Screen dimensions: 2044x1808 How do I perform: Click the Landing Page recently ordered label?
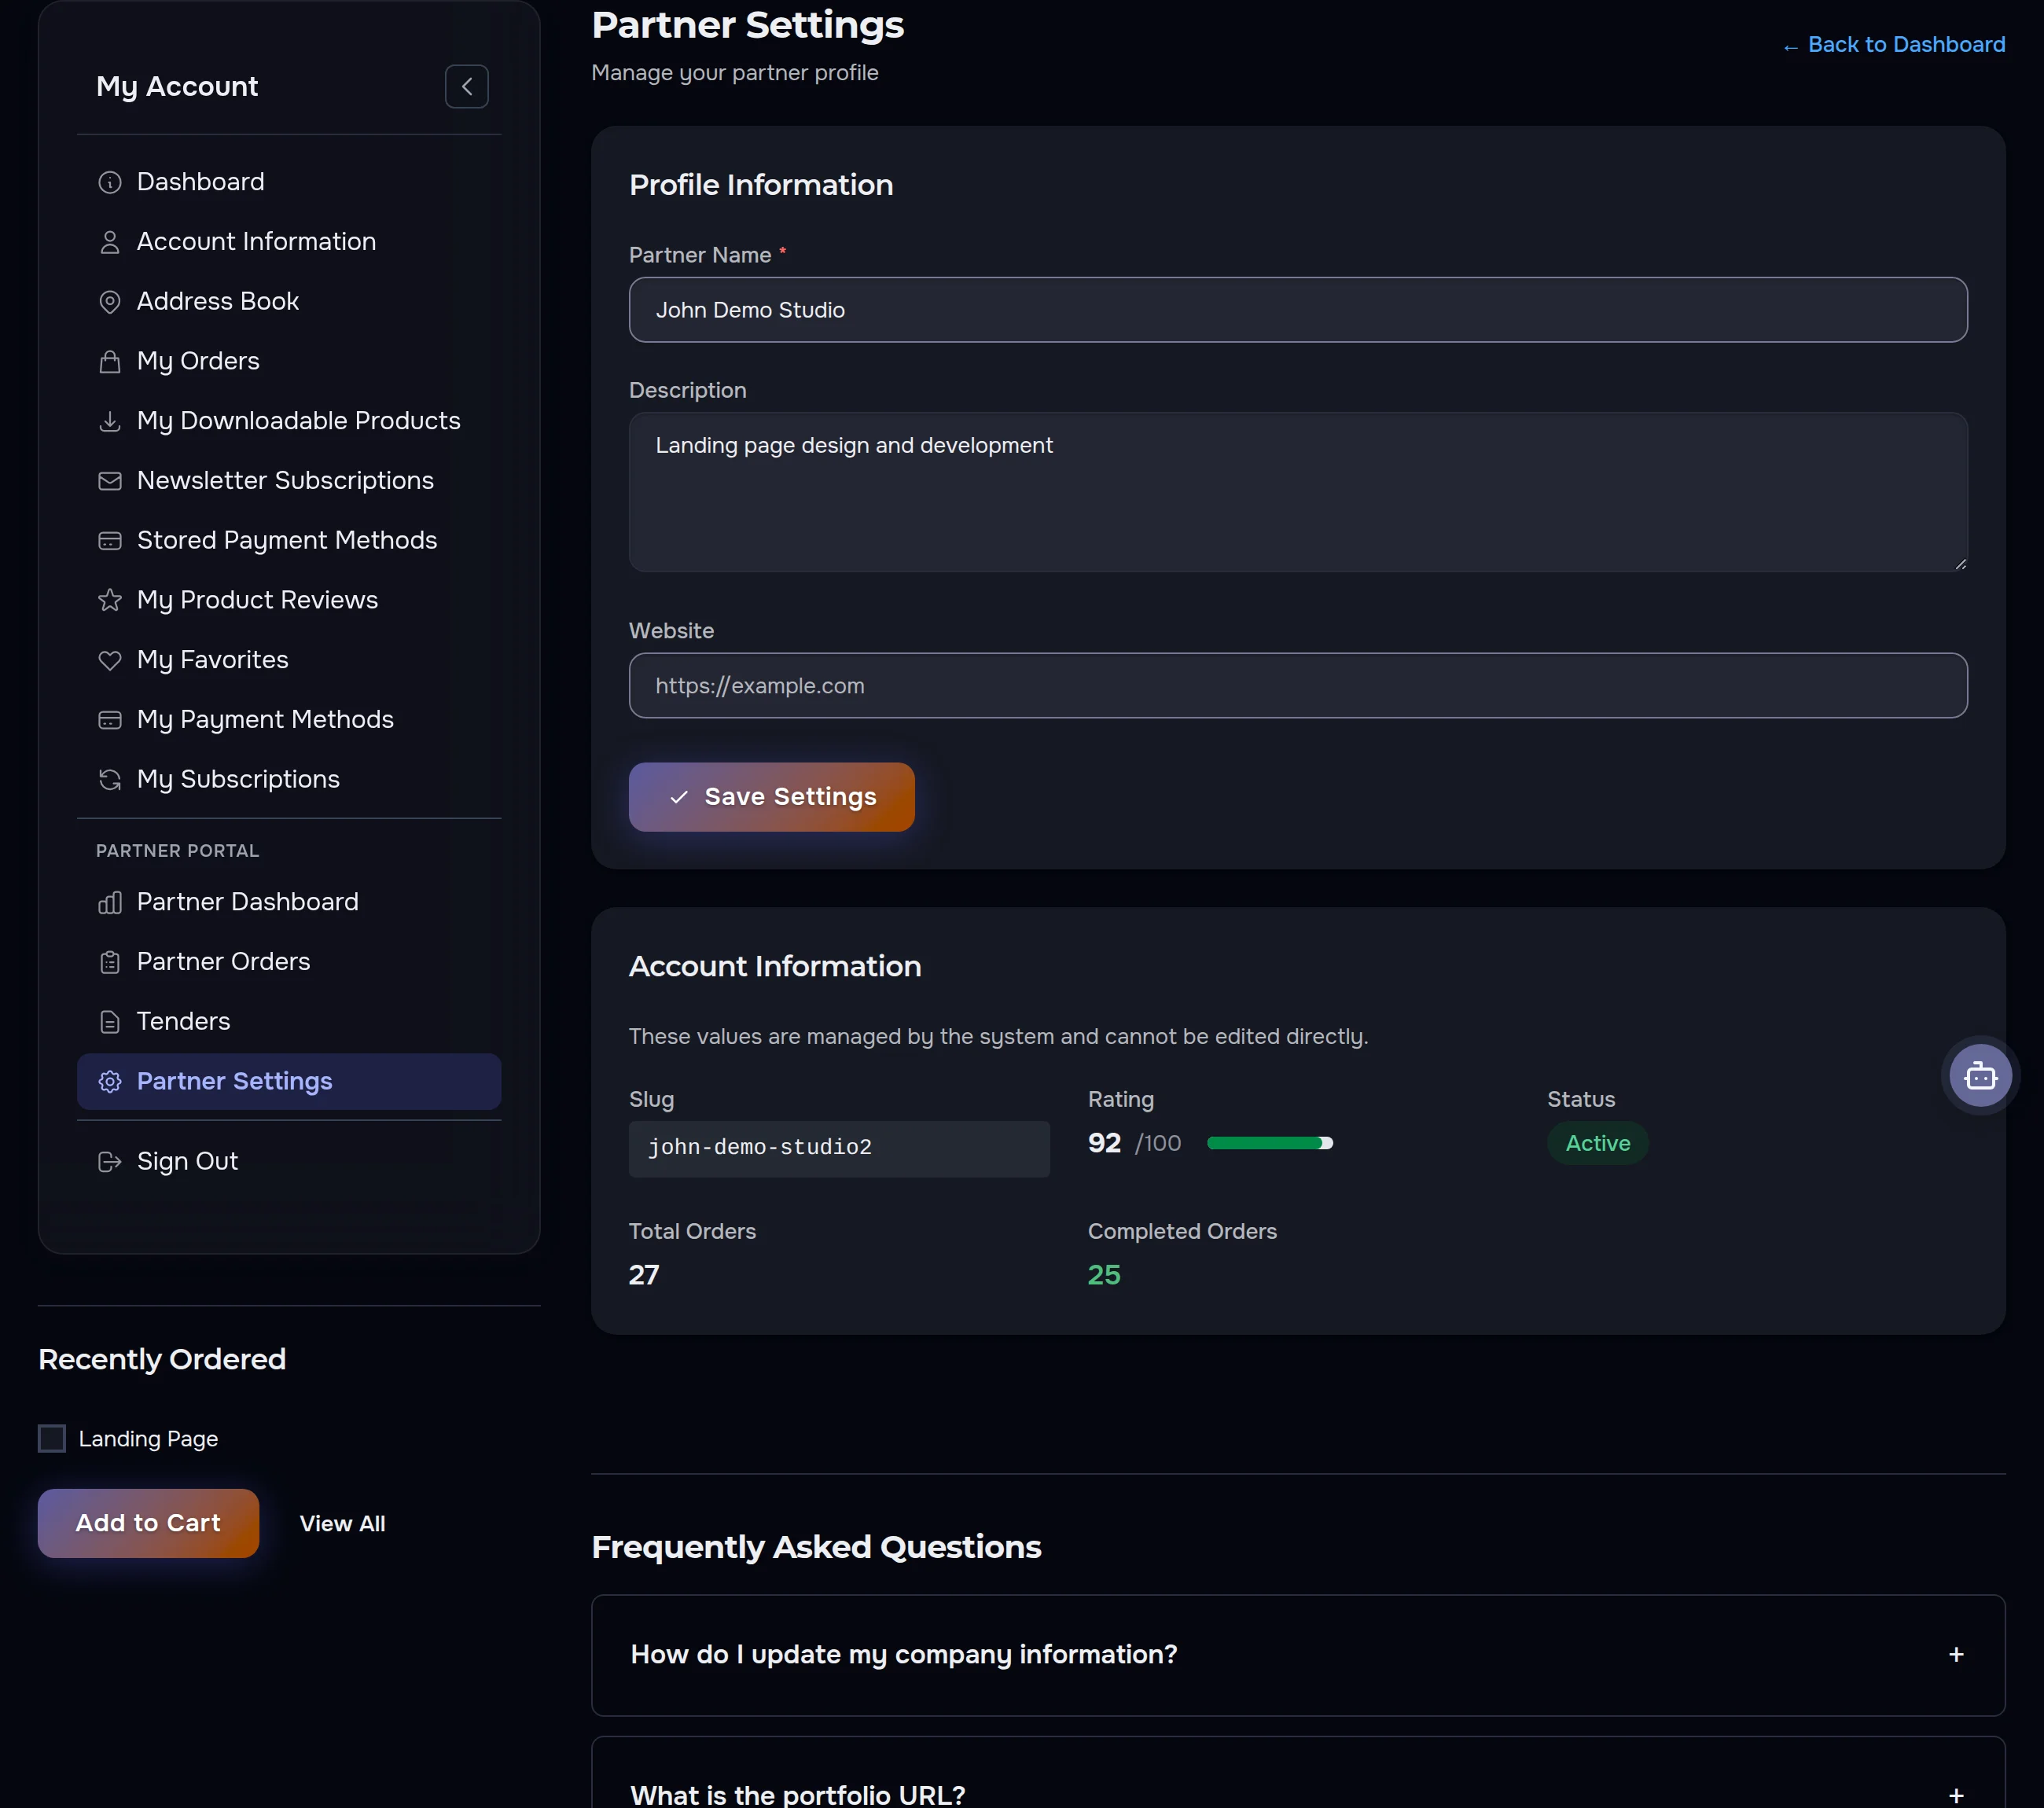[148, 1439]
